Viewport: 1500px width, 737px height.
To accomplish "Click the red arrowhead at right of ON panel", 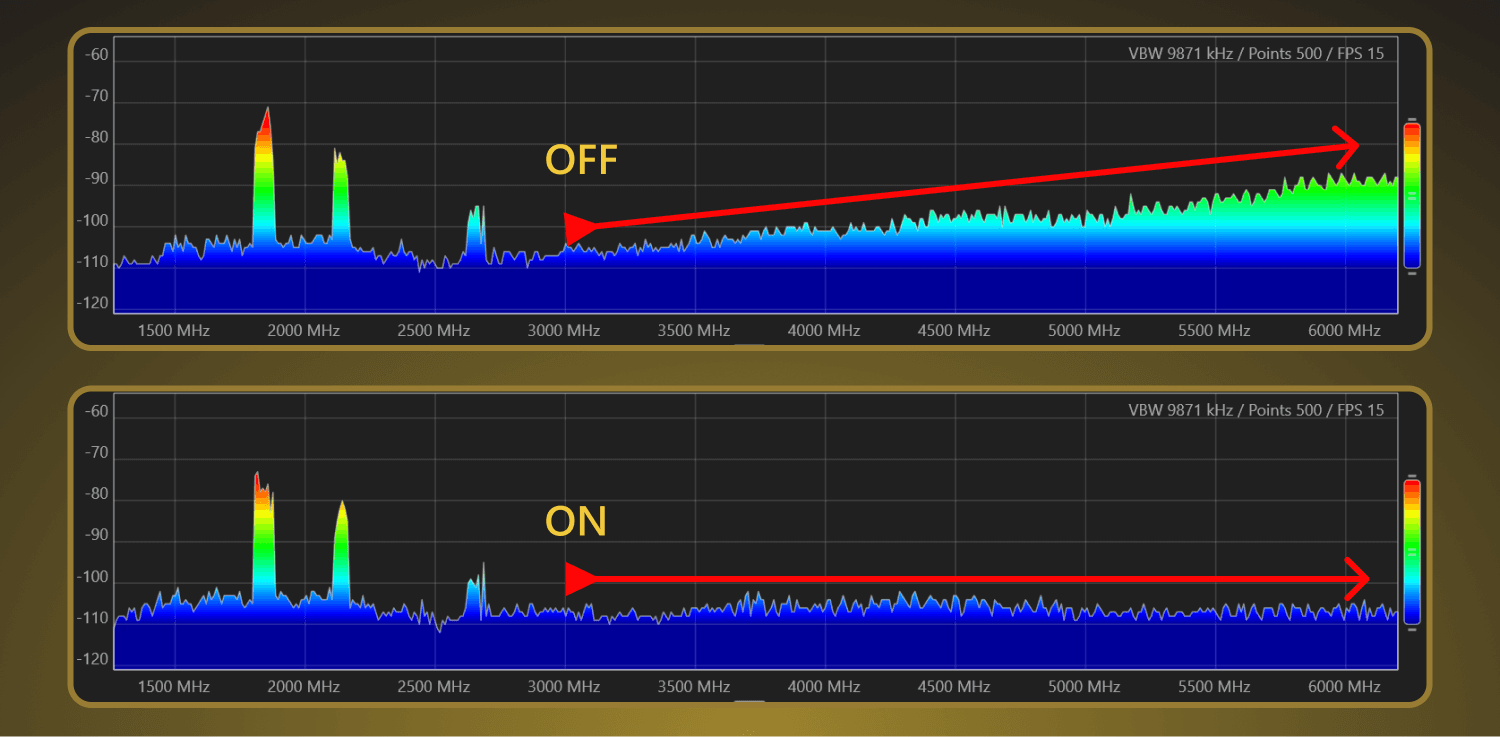I will click(x=1357, y=579).
